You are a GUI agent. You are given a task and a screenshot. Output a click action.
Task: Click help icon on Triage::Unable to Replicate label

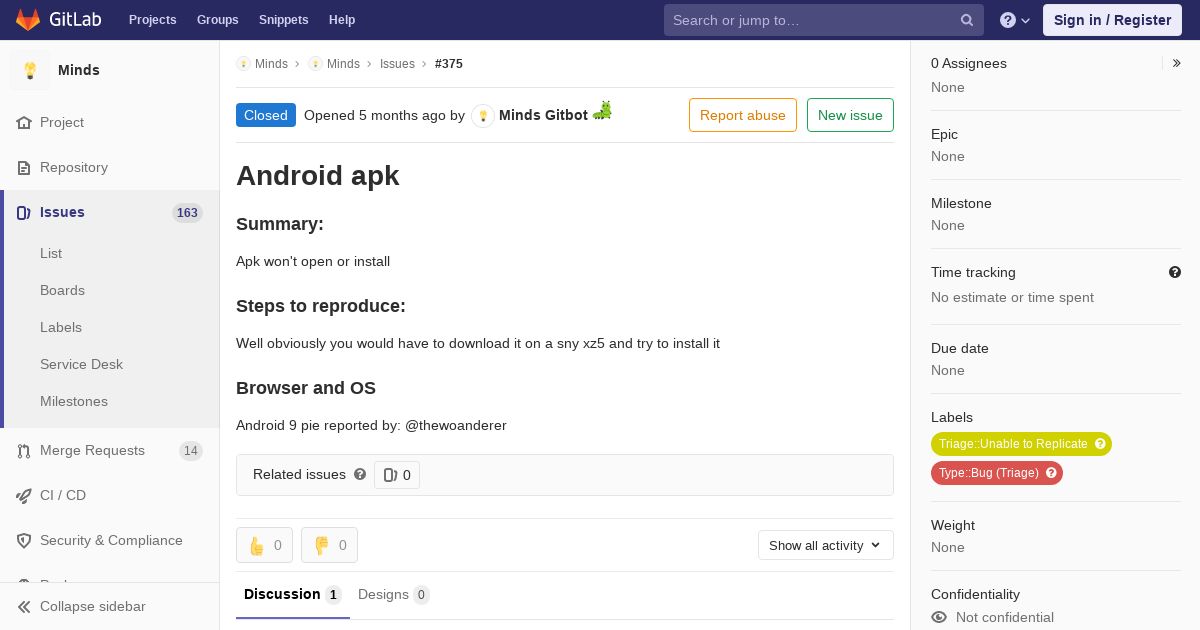(1100, 444)
